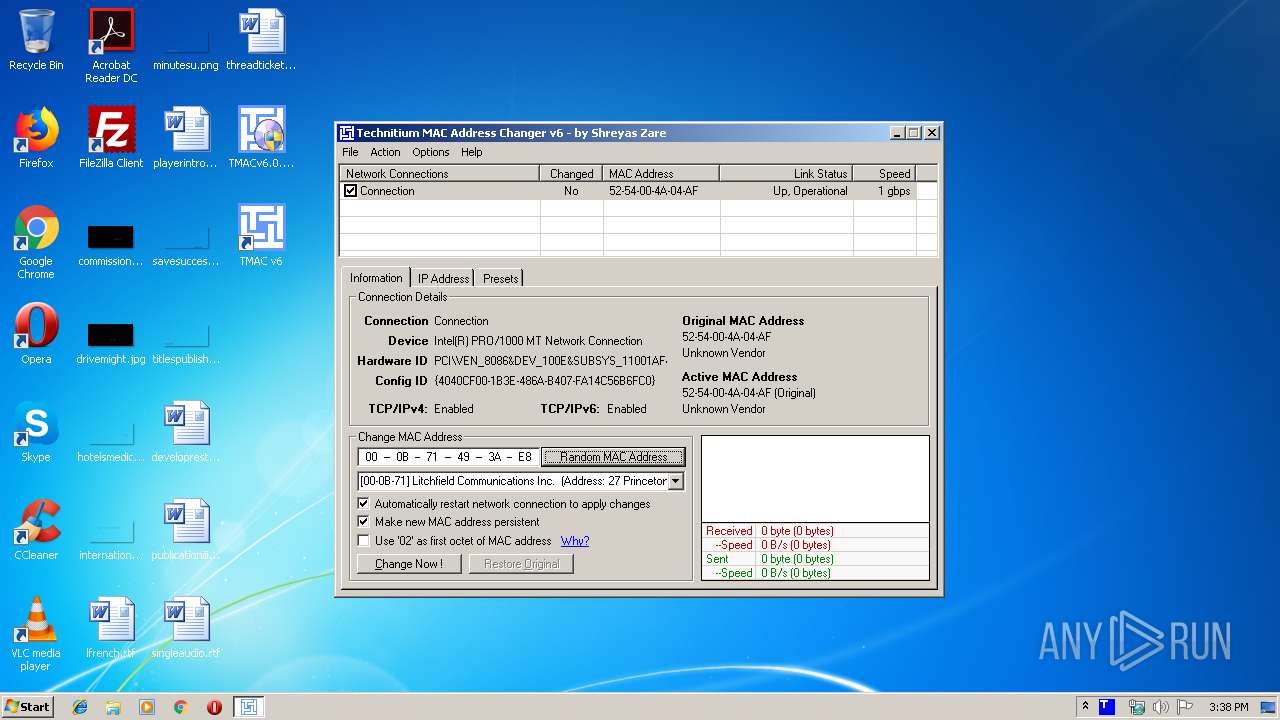Screen dimensions: 1280x720
Task: Launch FileZilla Client desktop icon
Action: (x=111, y=138)
